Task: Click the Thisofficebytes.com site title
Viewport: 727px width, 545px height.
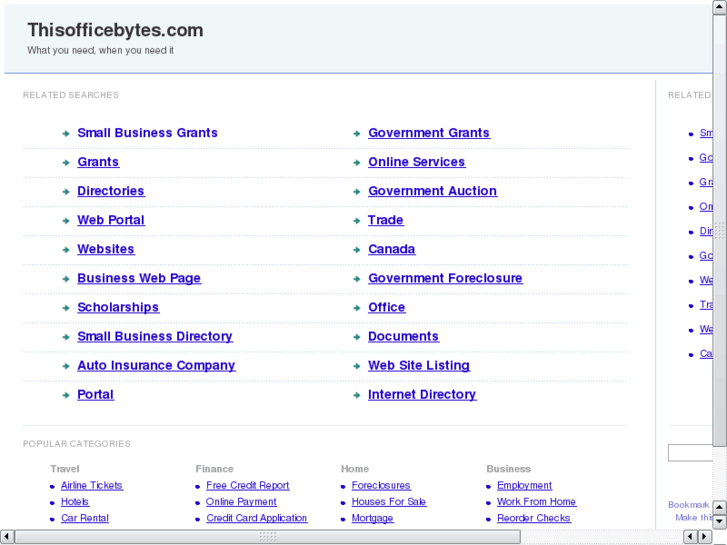Action: pyautogui.click(x=115, y=30)
